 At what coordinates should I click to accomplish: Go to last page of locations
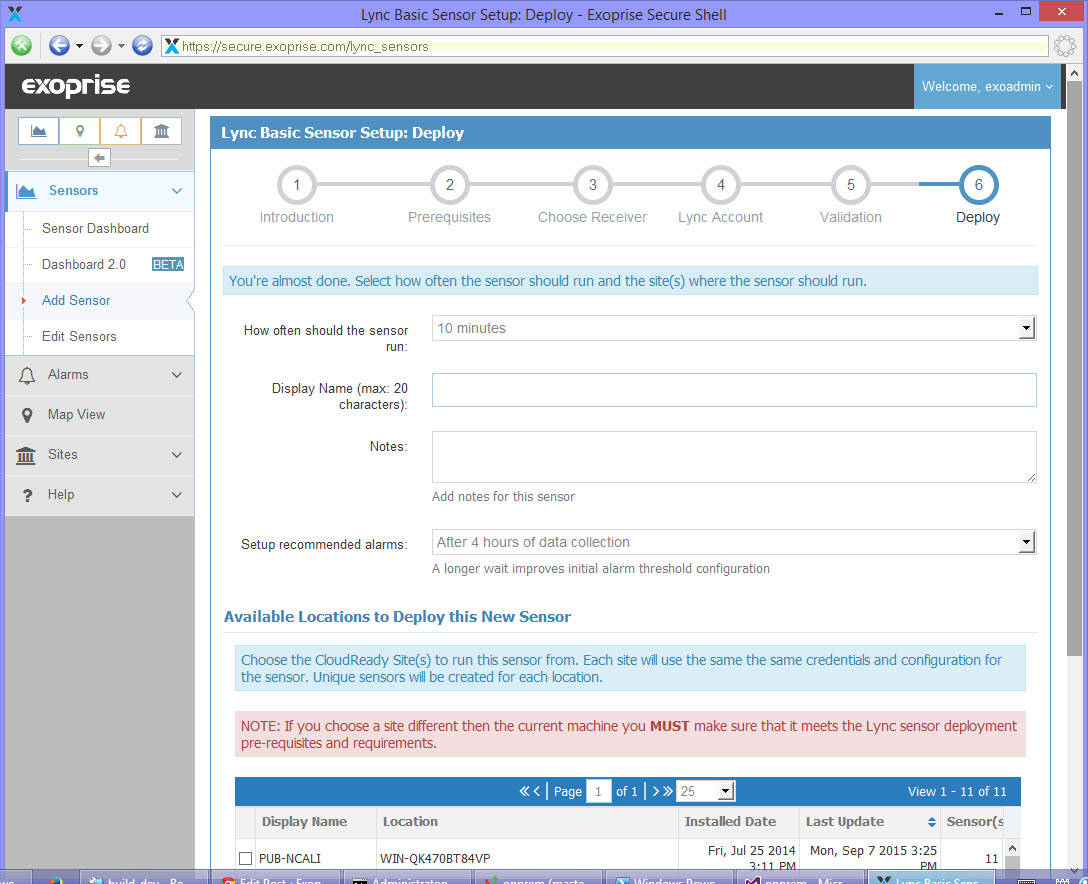(668, 791)
